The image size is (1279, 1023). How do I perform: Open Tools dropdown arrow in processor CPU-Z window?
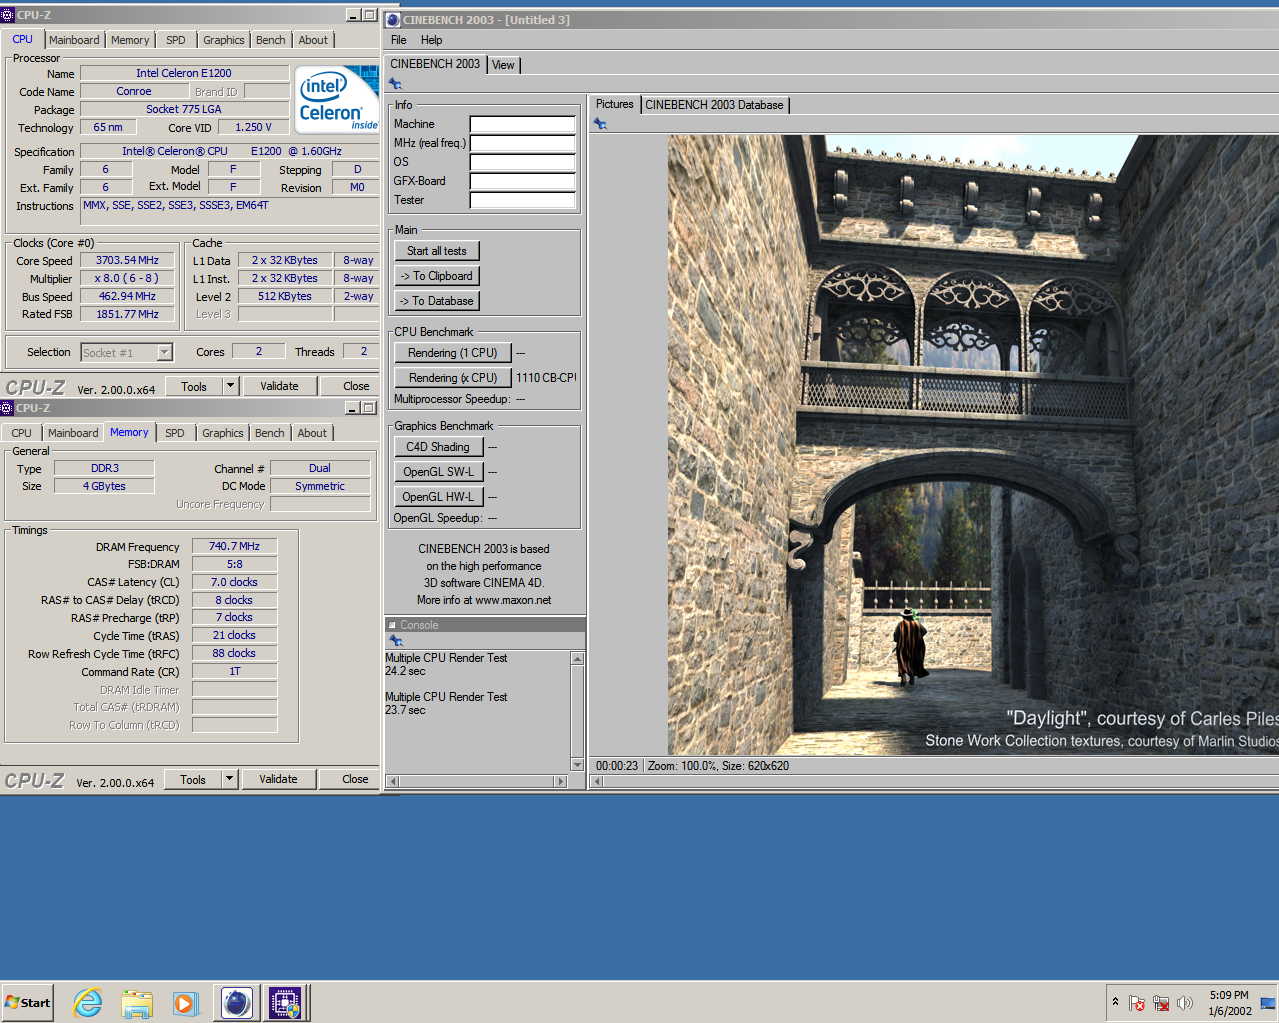click(x=230, y=386)
